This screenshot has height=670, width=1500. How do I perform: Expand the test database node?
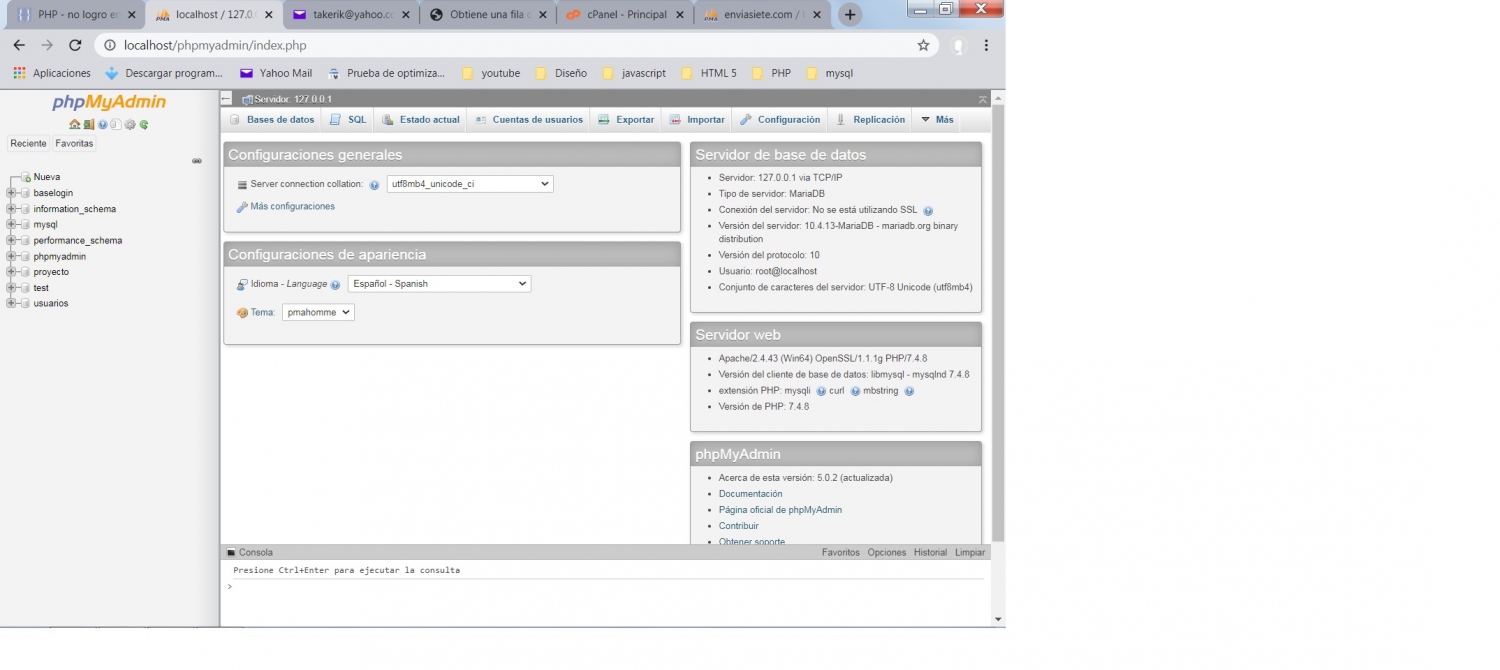coord(11,287)
